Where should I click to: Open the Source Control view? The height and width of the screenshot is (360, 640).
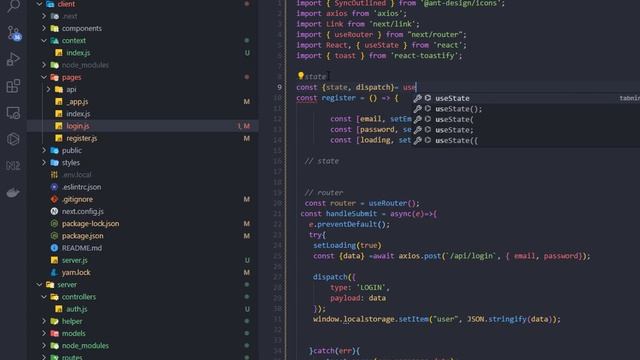point(13,33)
